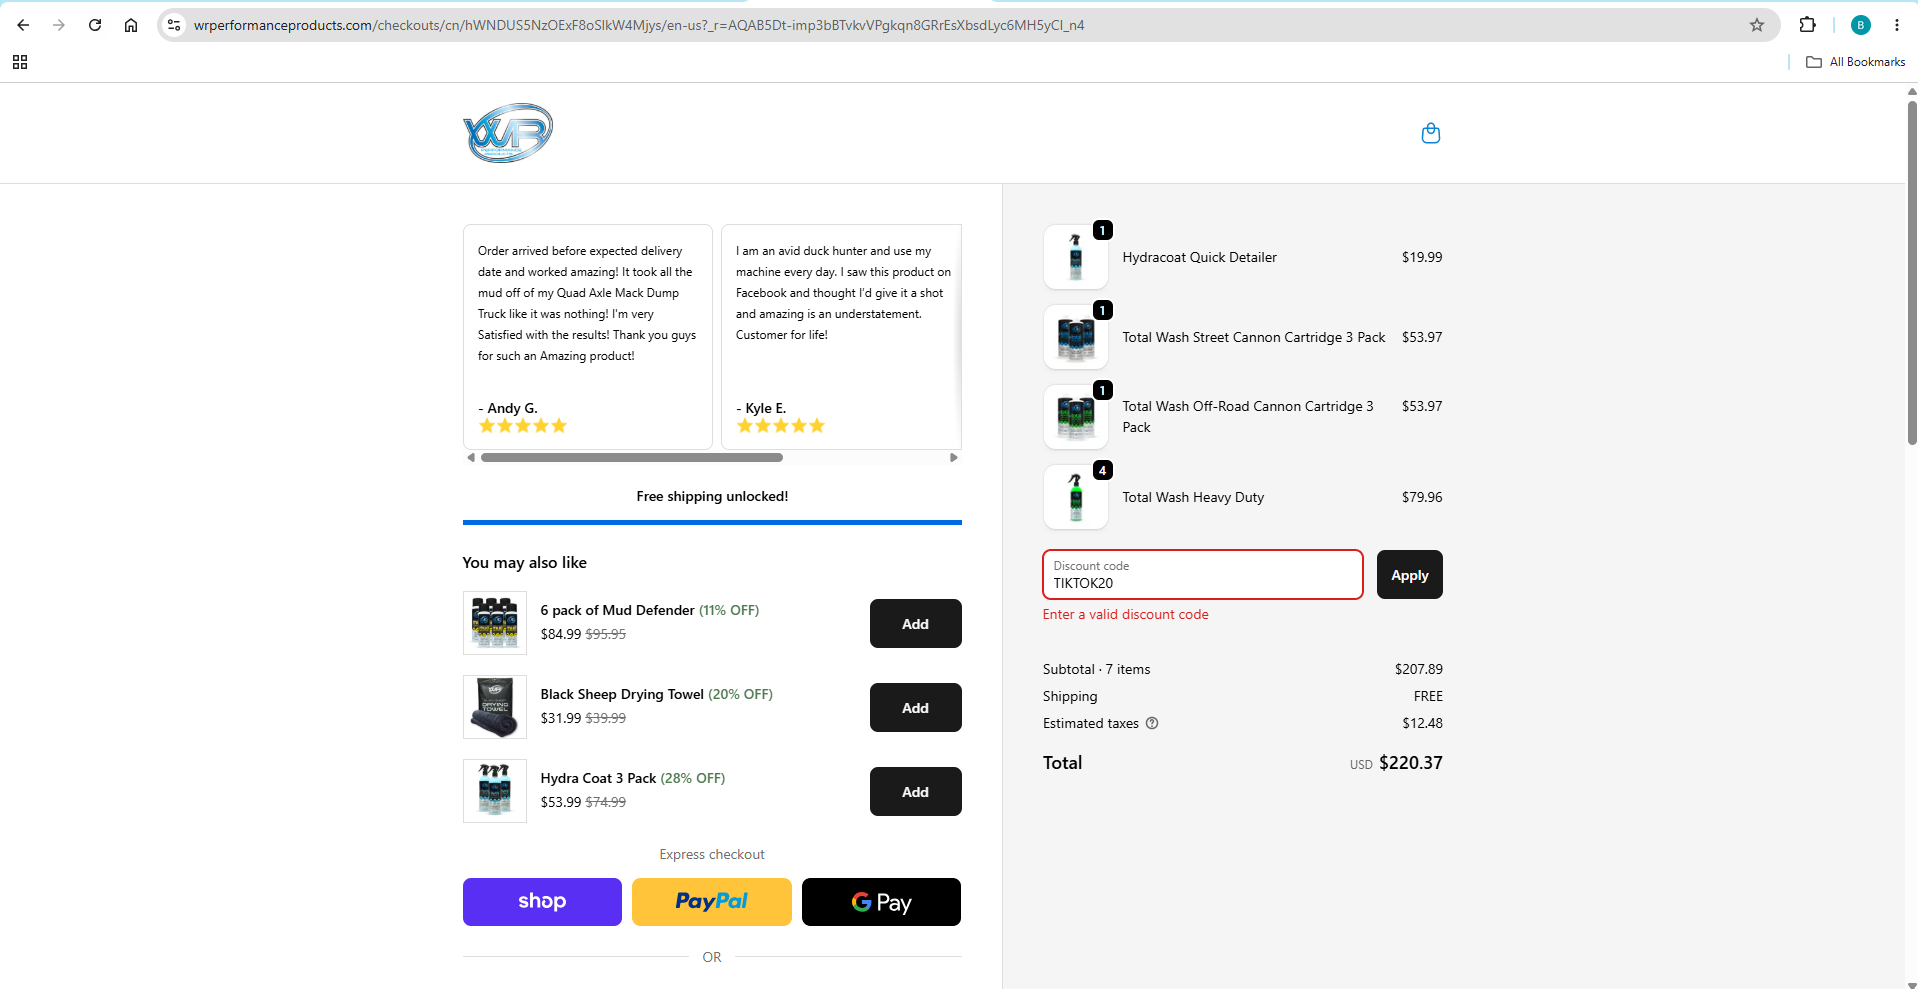Click the Mud Defender sale price $84.99
Viewport: 1918px width, 989px height.
click(561, 634)
